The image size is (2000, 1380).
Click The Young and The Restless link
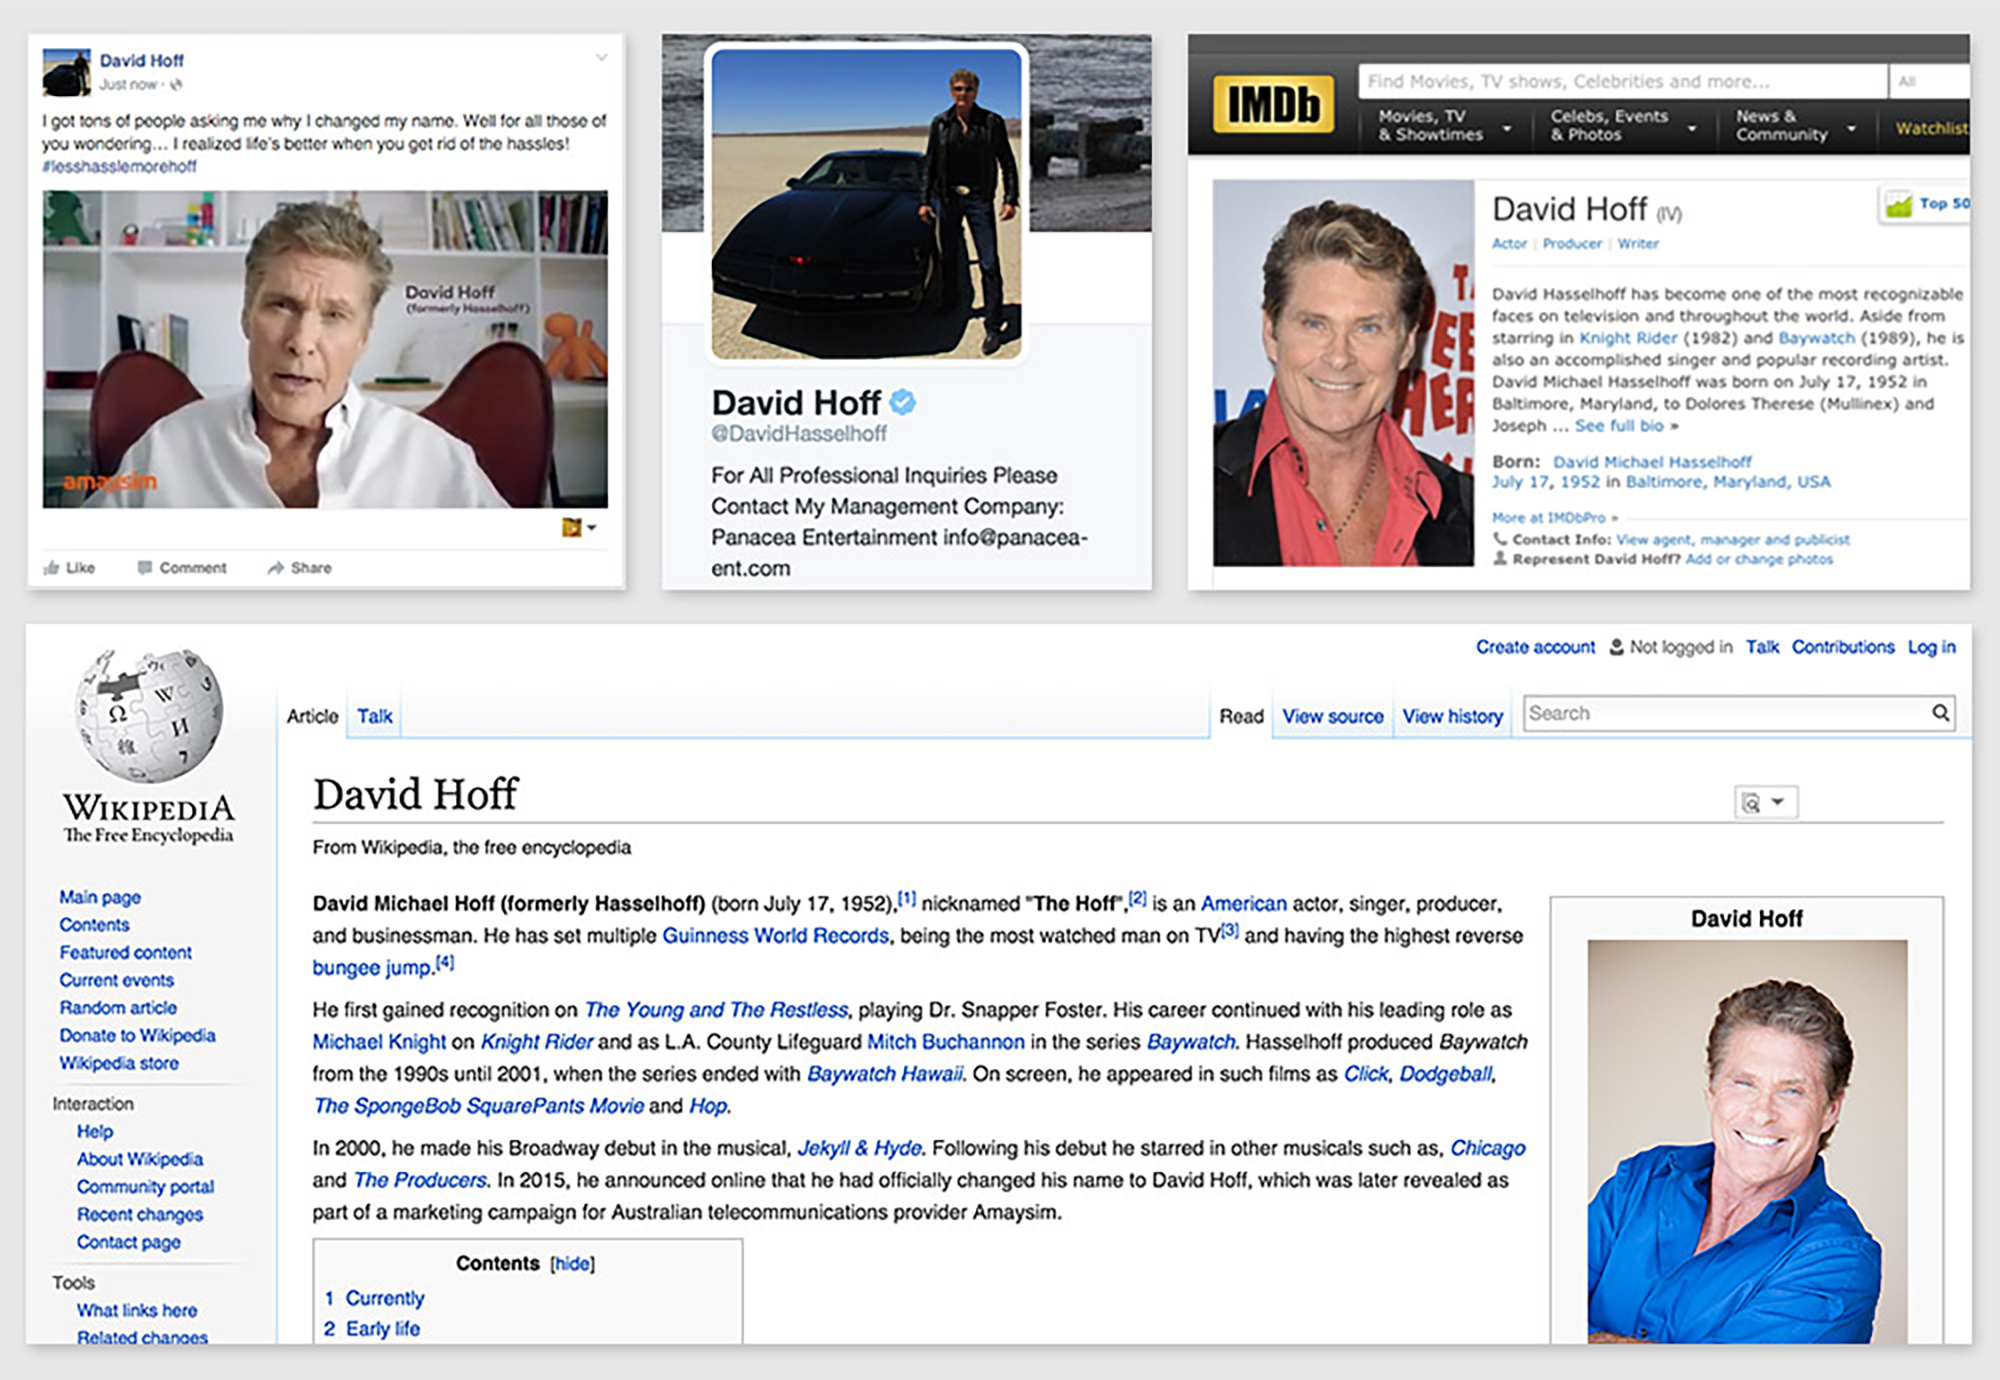[716, 1010]
